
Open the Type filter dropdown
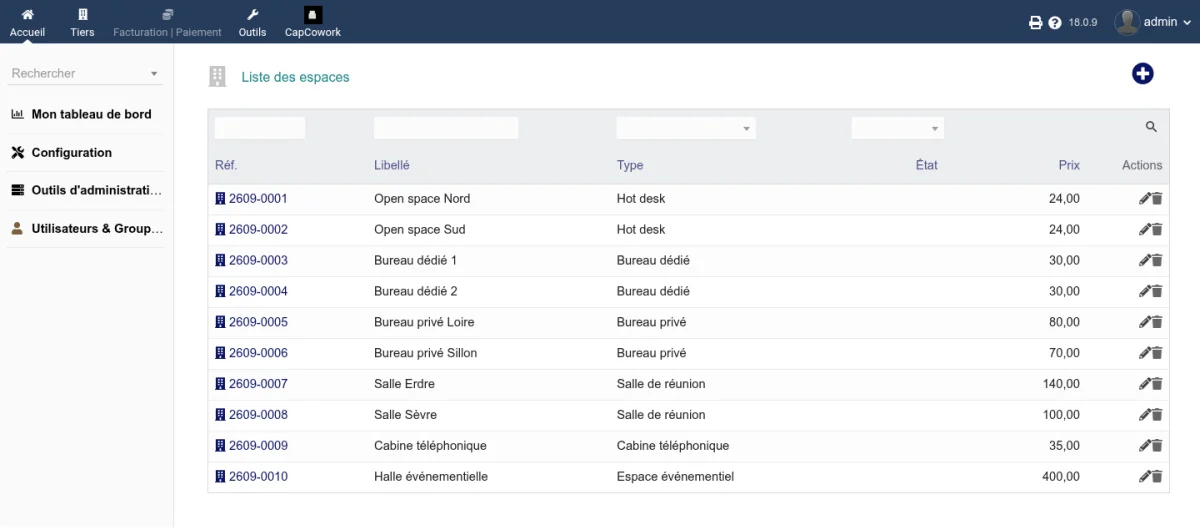pyautogui.click(x=686, y=128)
